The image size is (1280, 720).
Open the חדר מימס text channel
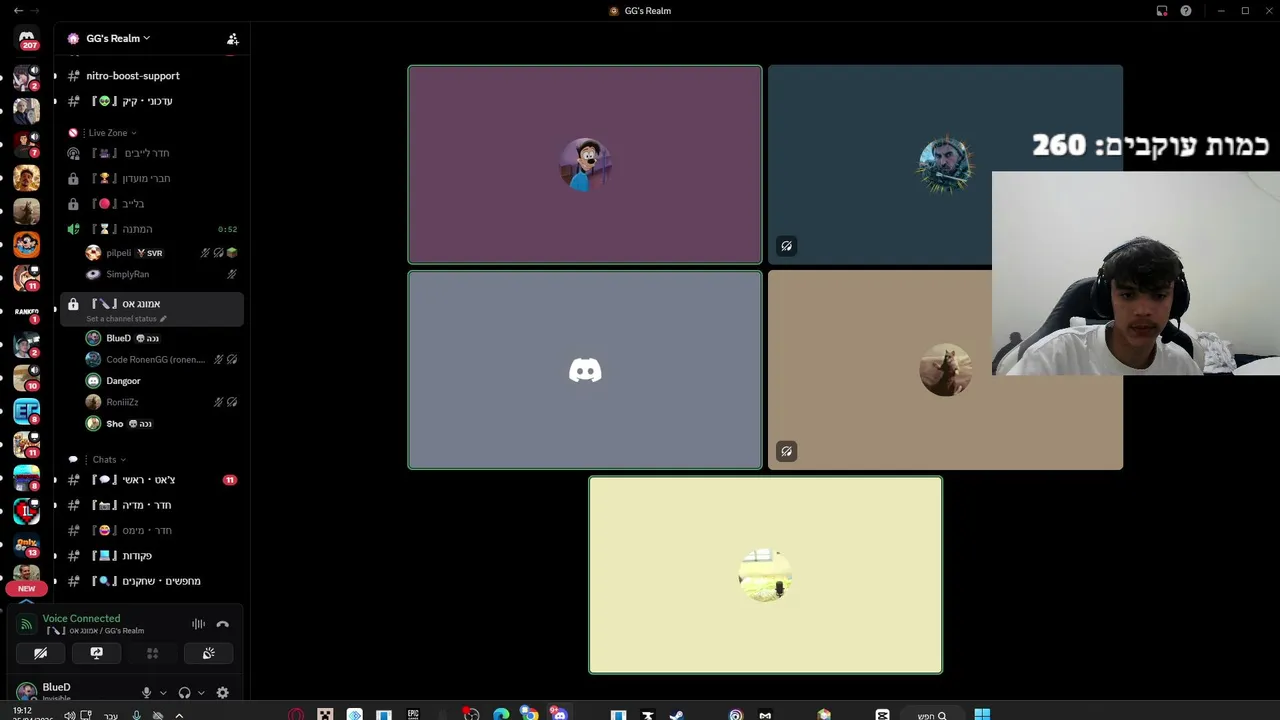[152, 530]
